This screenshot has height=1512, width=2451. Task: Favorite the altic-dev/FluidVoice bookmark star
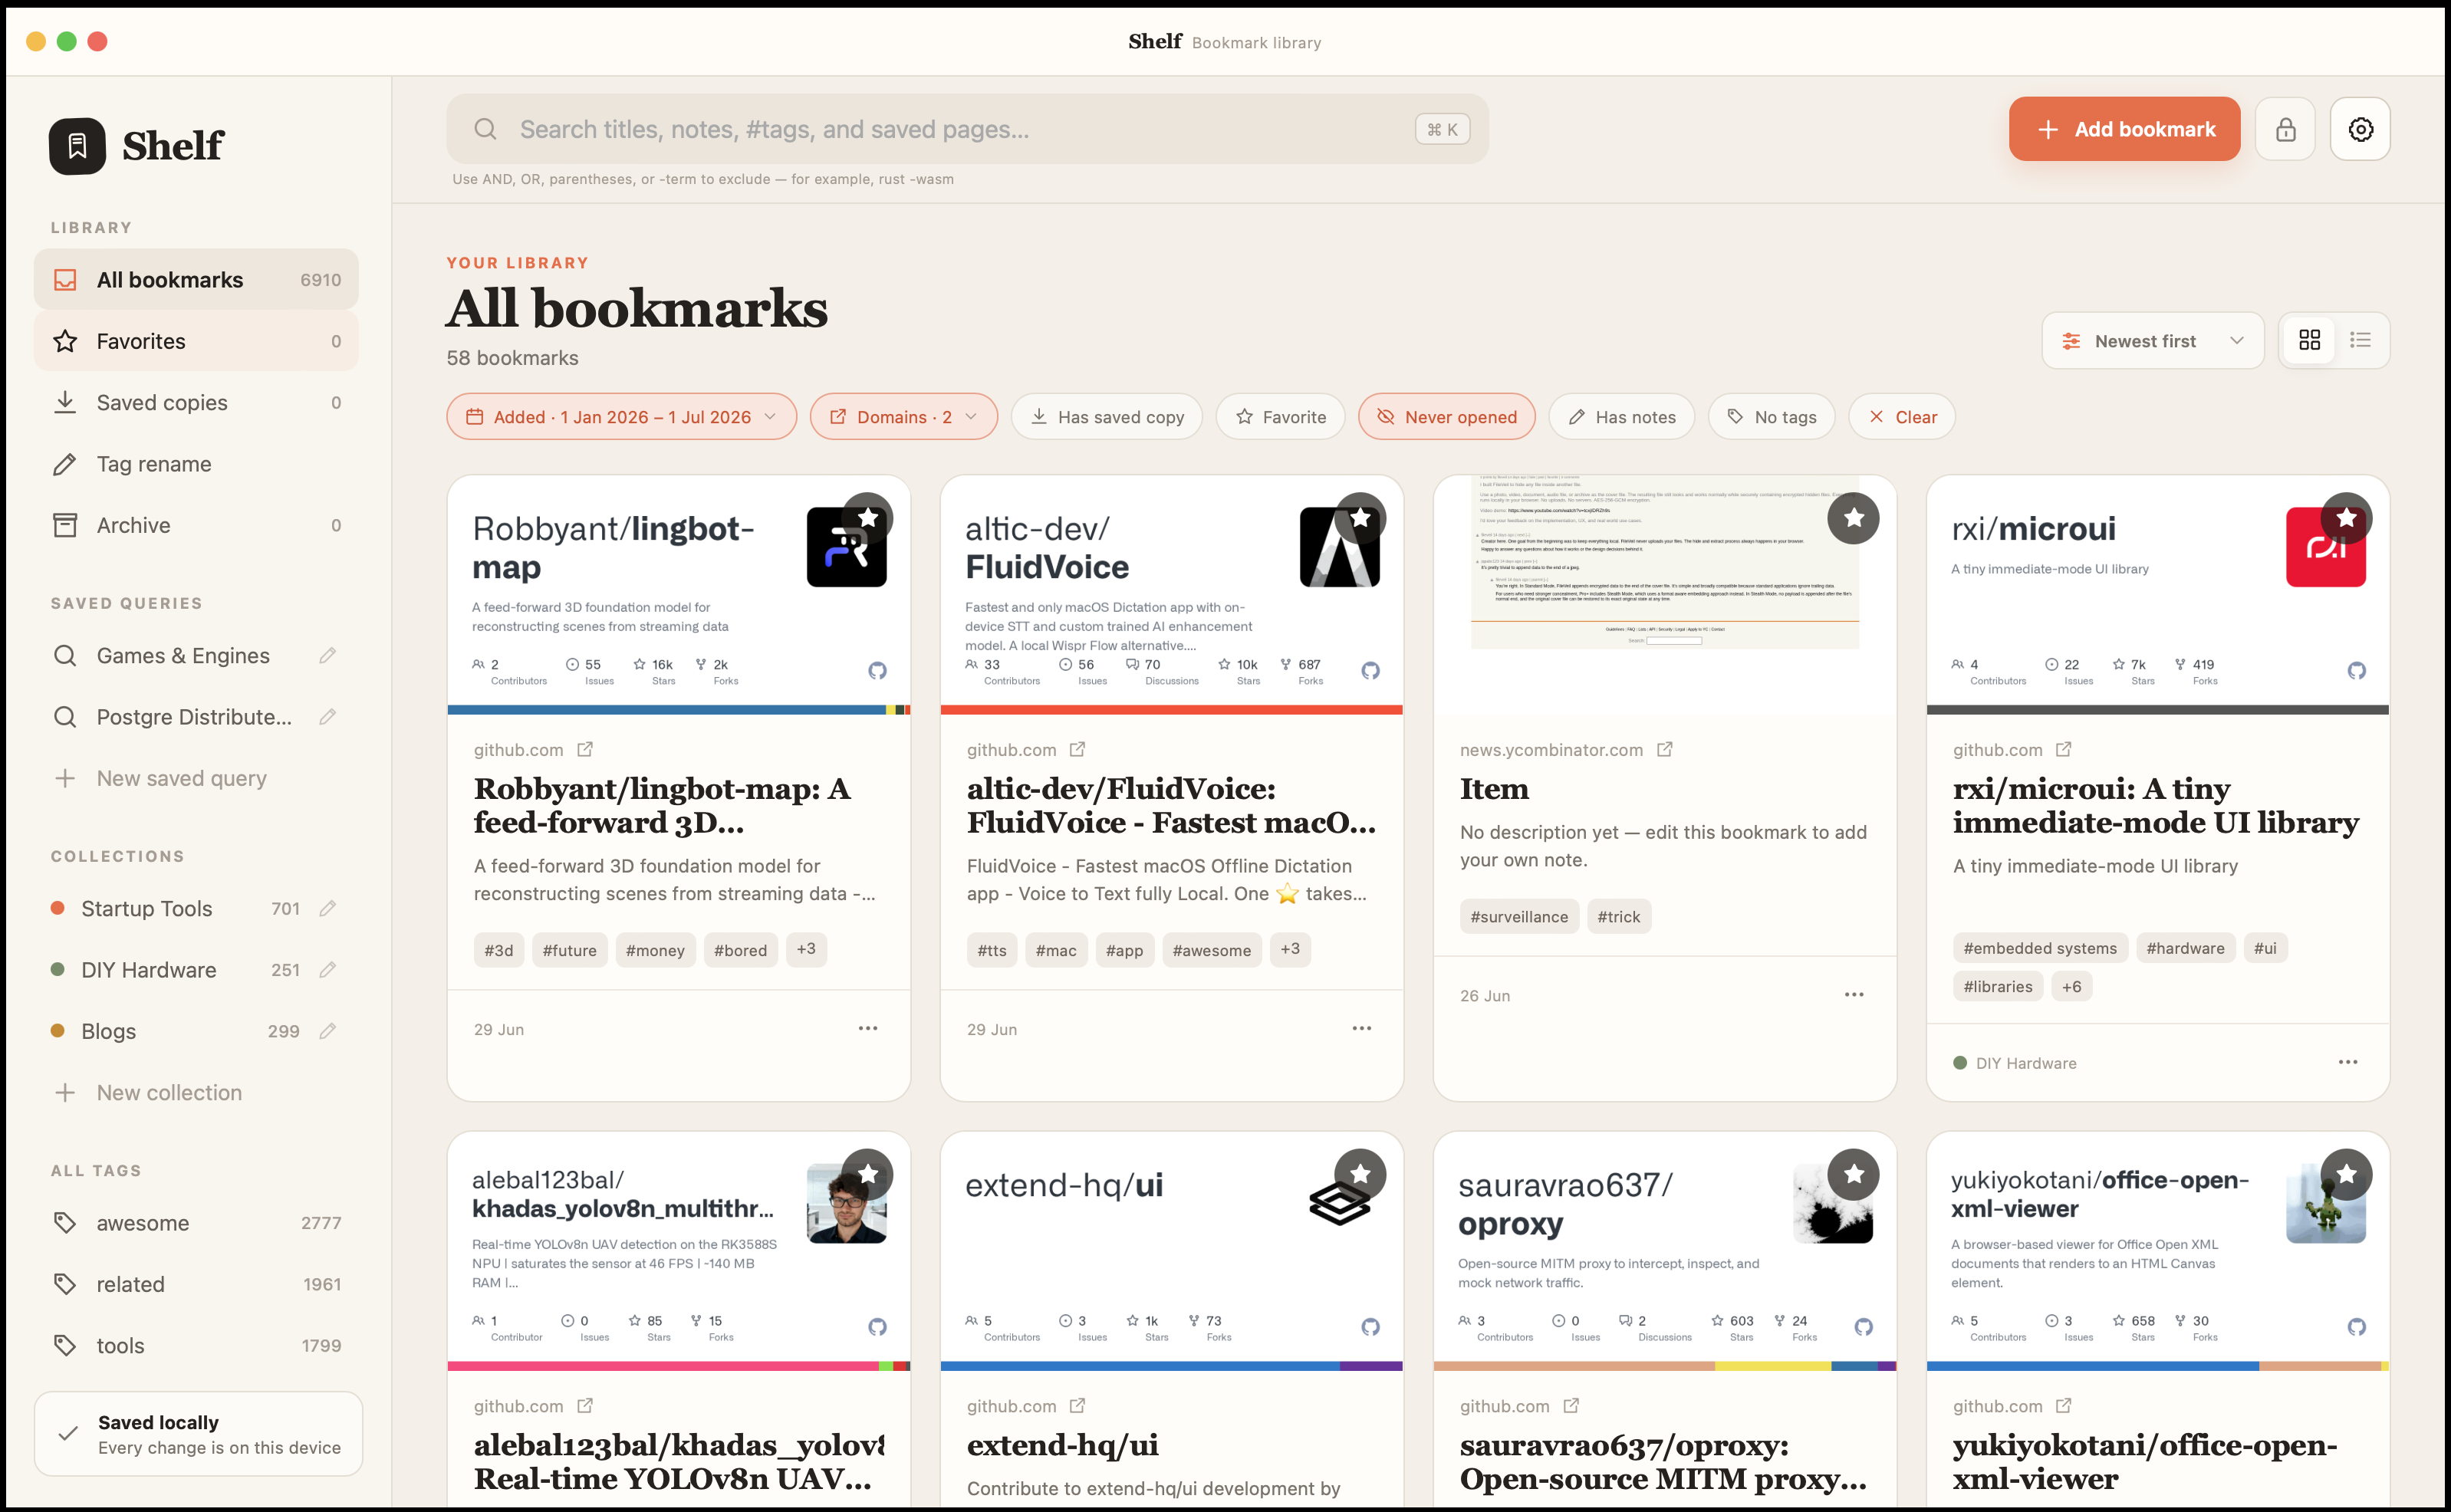1360,518
